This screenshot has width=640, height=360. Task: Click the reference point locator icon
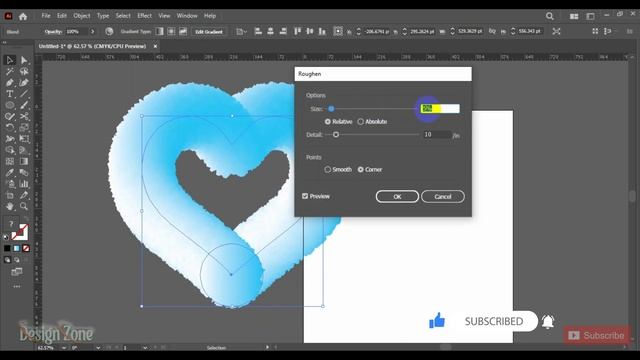pos(338,31)
